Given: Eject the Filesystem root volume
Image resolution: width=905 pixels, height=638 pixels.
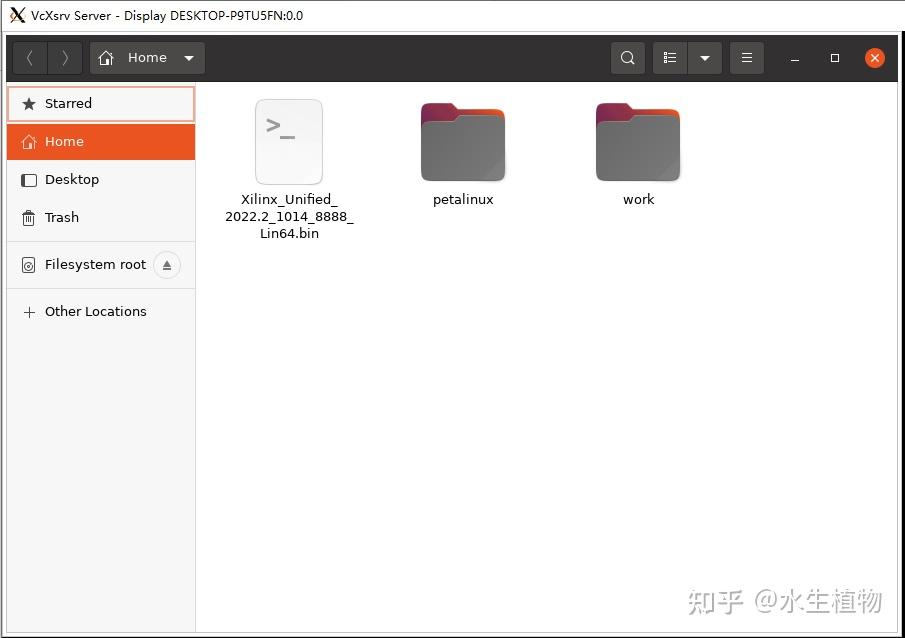Looking at the screenshot, I should [166, 264].
